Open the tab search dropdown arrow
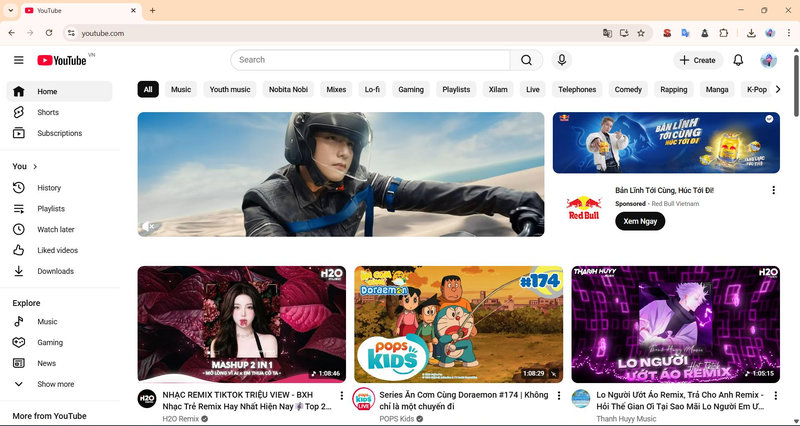800x426 pixels. 10,10
